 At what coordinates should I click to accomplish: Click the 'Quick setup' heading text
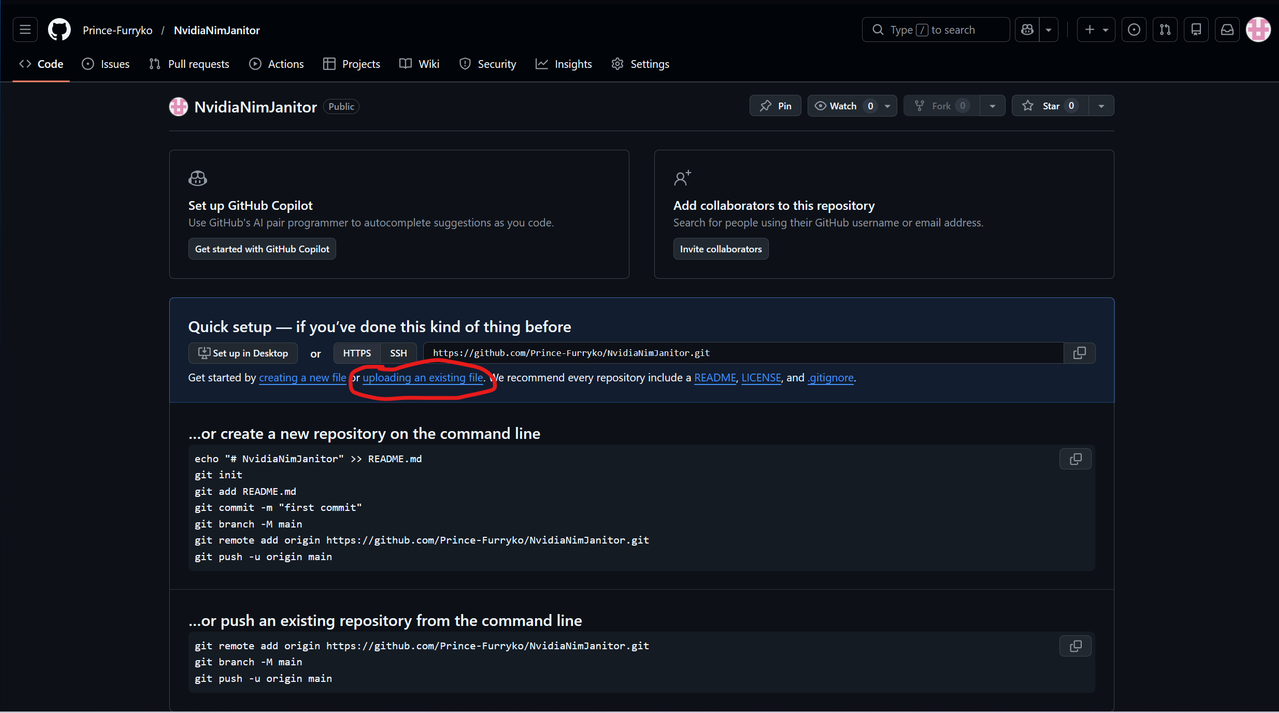pos(380,327)
